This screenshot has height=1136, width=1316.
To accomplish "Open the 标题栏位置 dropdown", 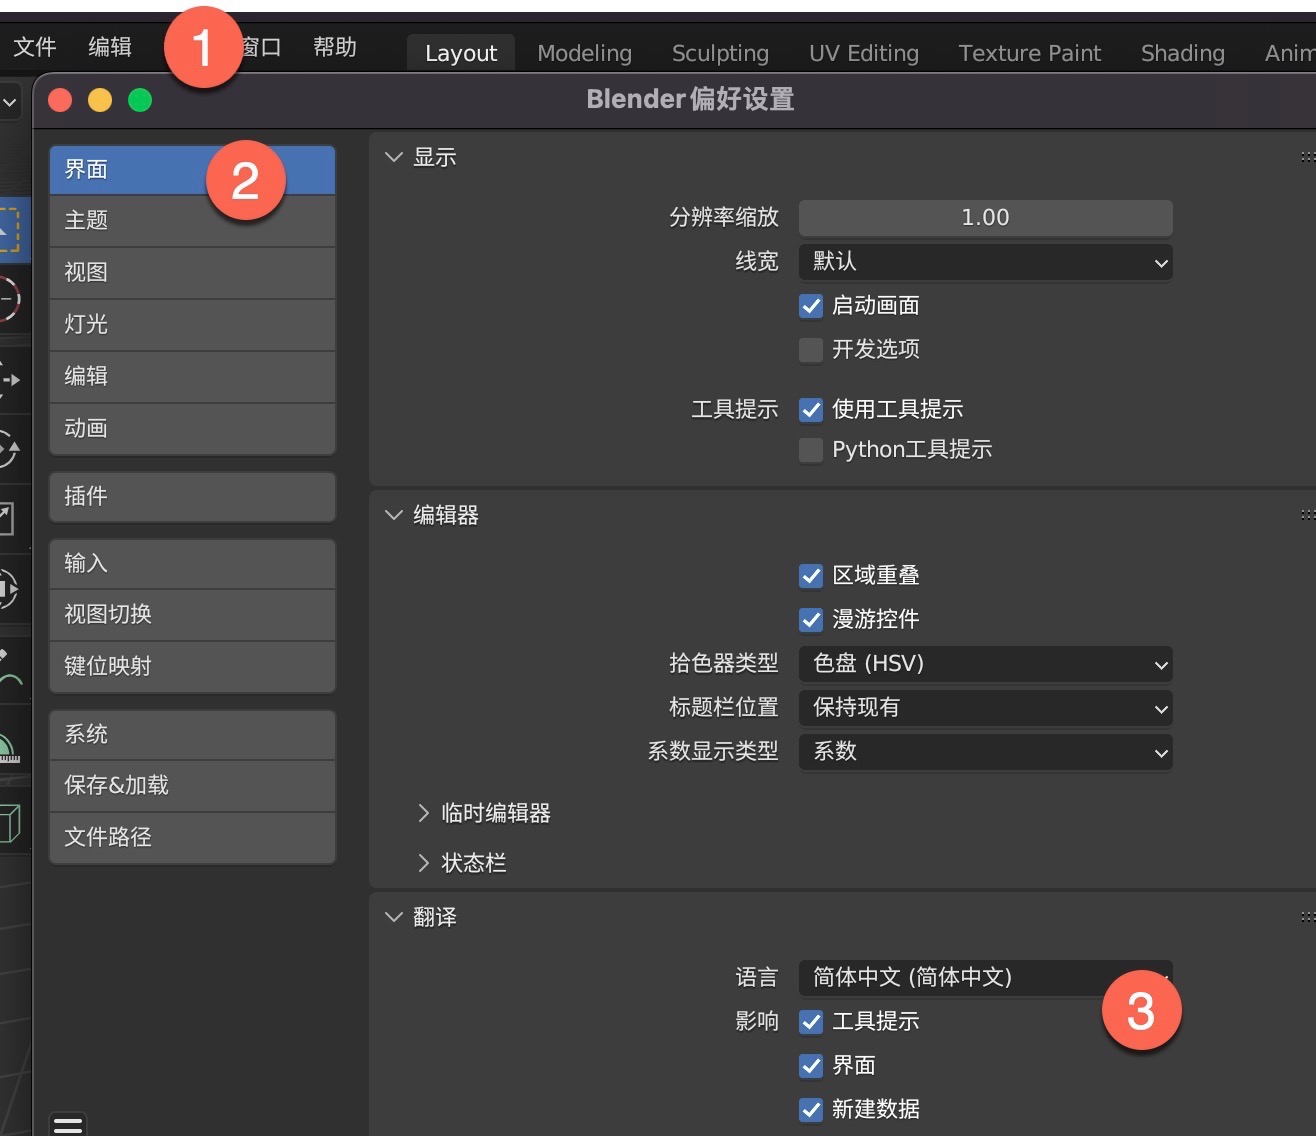I will 985,708.
